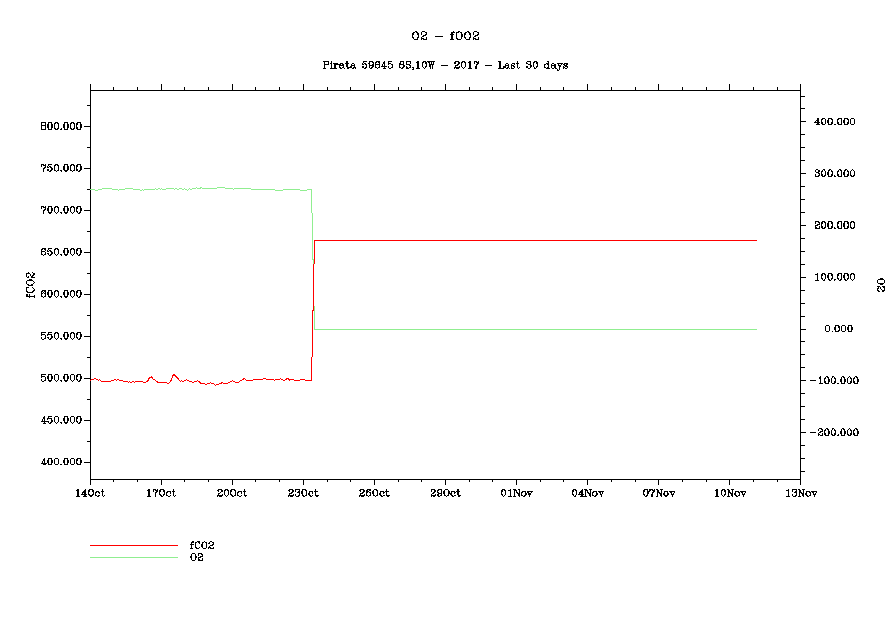Click the 13Nov label at the axis end
Image resolution: width=891 pixels, height=630 pixels.
pyautogui.click(x=800, y=493)
